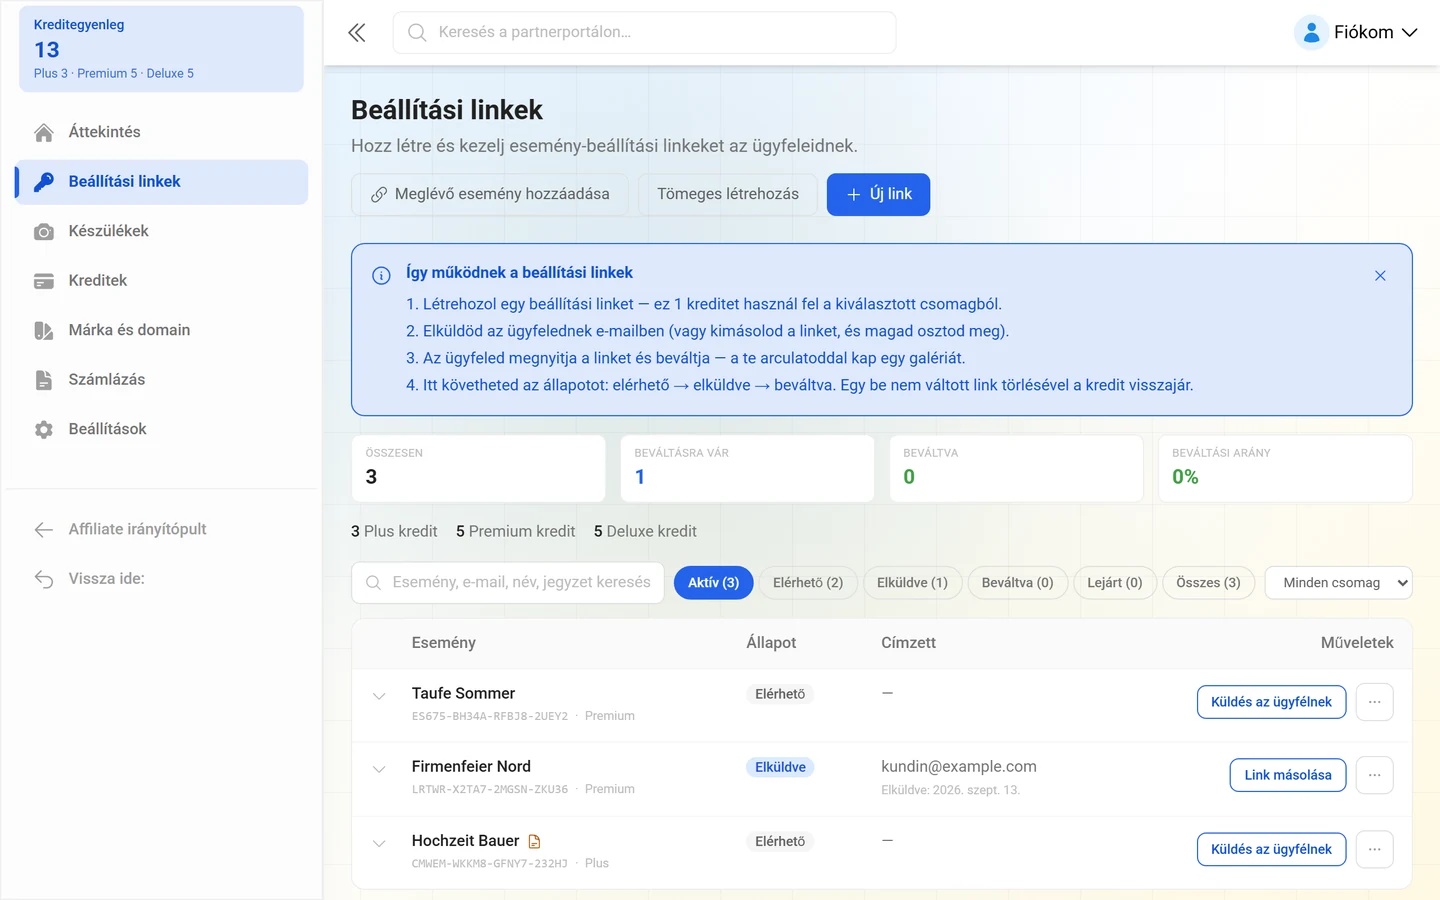This screenshot has height=900, width=1440.
Task: Click the Márka és domain icon
Action: click(44, 331)
